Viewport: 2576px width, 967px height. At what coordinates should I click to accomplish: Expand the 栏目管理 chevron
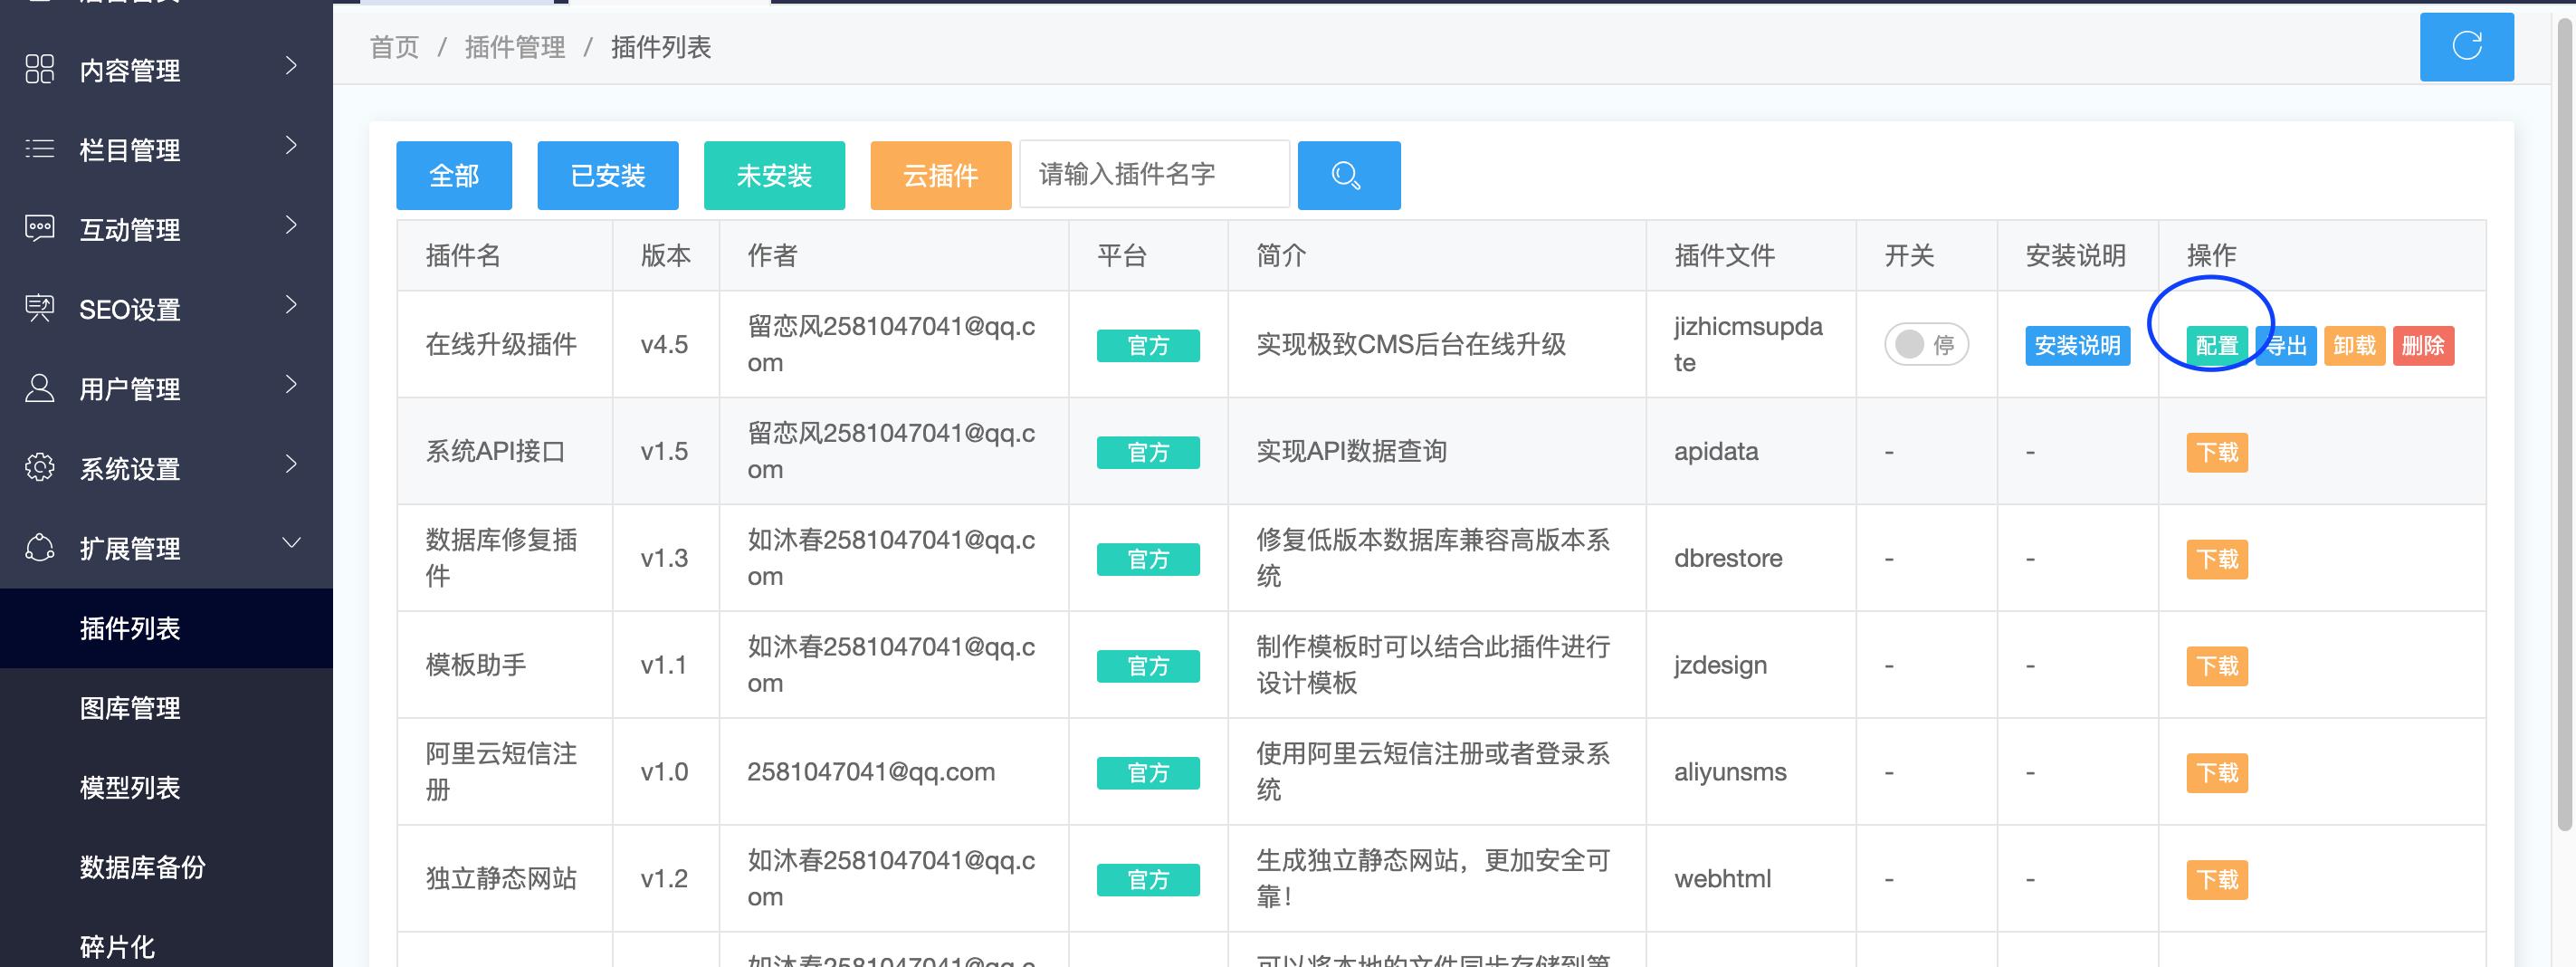click(291, 145)
